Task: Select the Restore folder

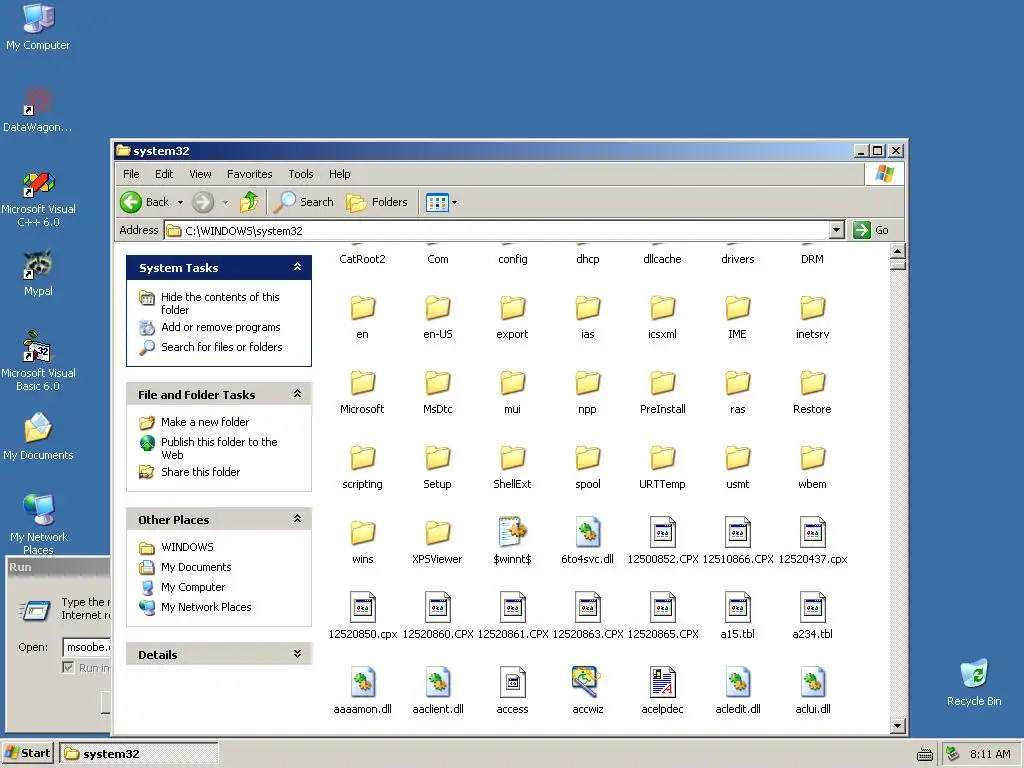Action: tap(812, 392)
